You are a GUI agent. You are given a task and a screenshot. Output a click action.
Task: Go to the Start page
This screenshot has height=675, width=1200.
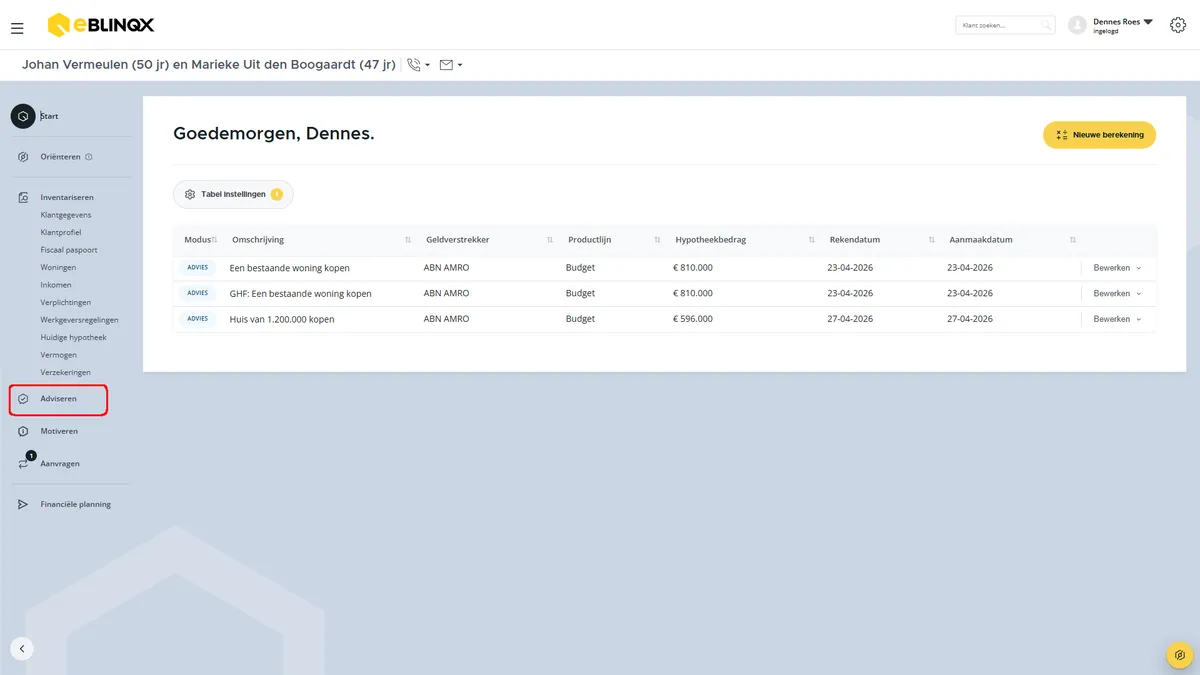49,116
